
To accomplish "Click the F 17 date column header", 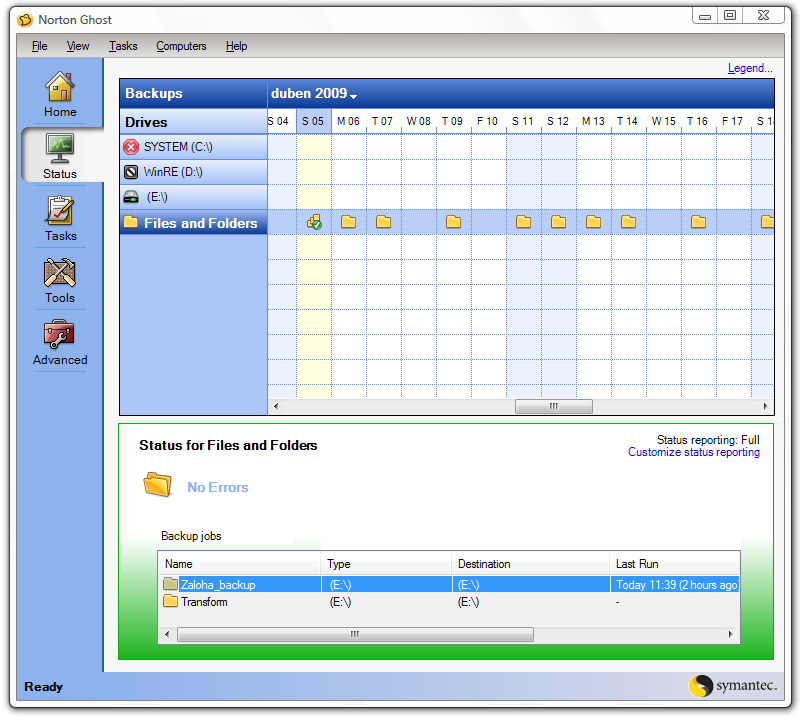I will (733, 121).
